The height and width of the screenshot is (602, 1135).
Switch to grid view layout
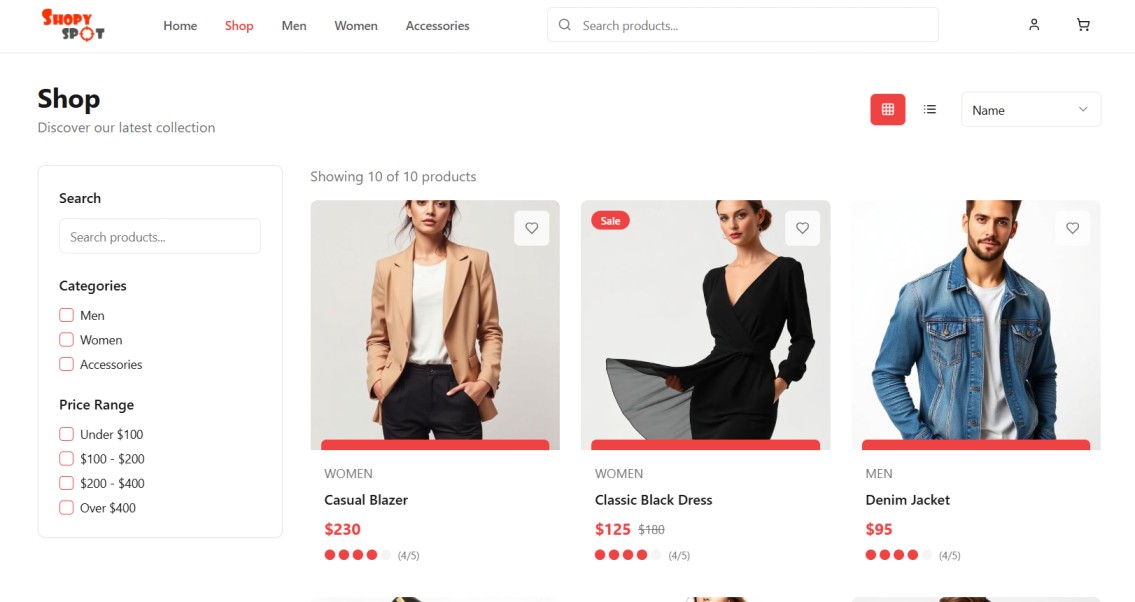[x=887, y=109]
